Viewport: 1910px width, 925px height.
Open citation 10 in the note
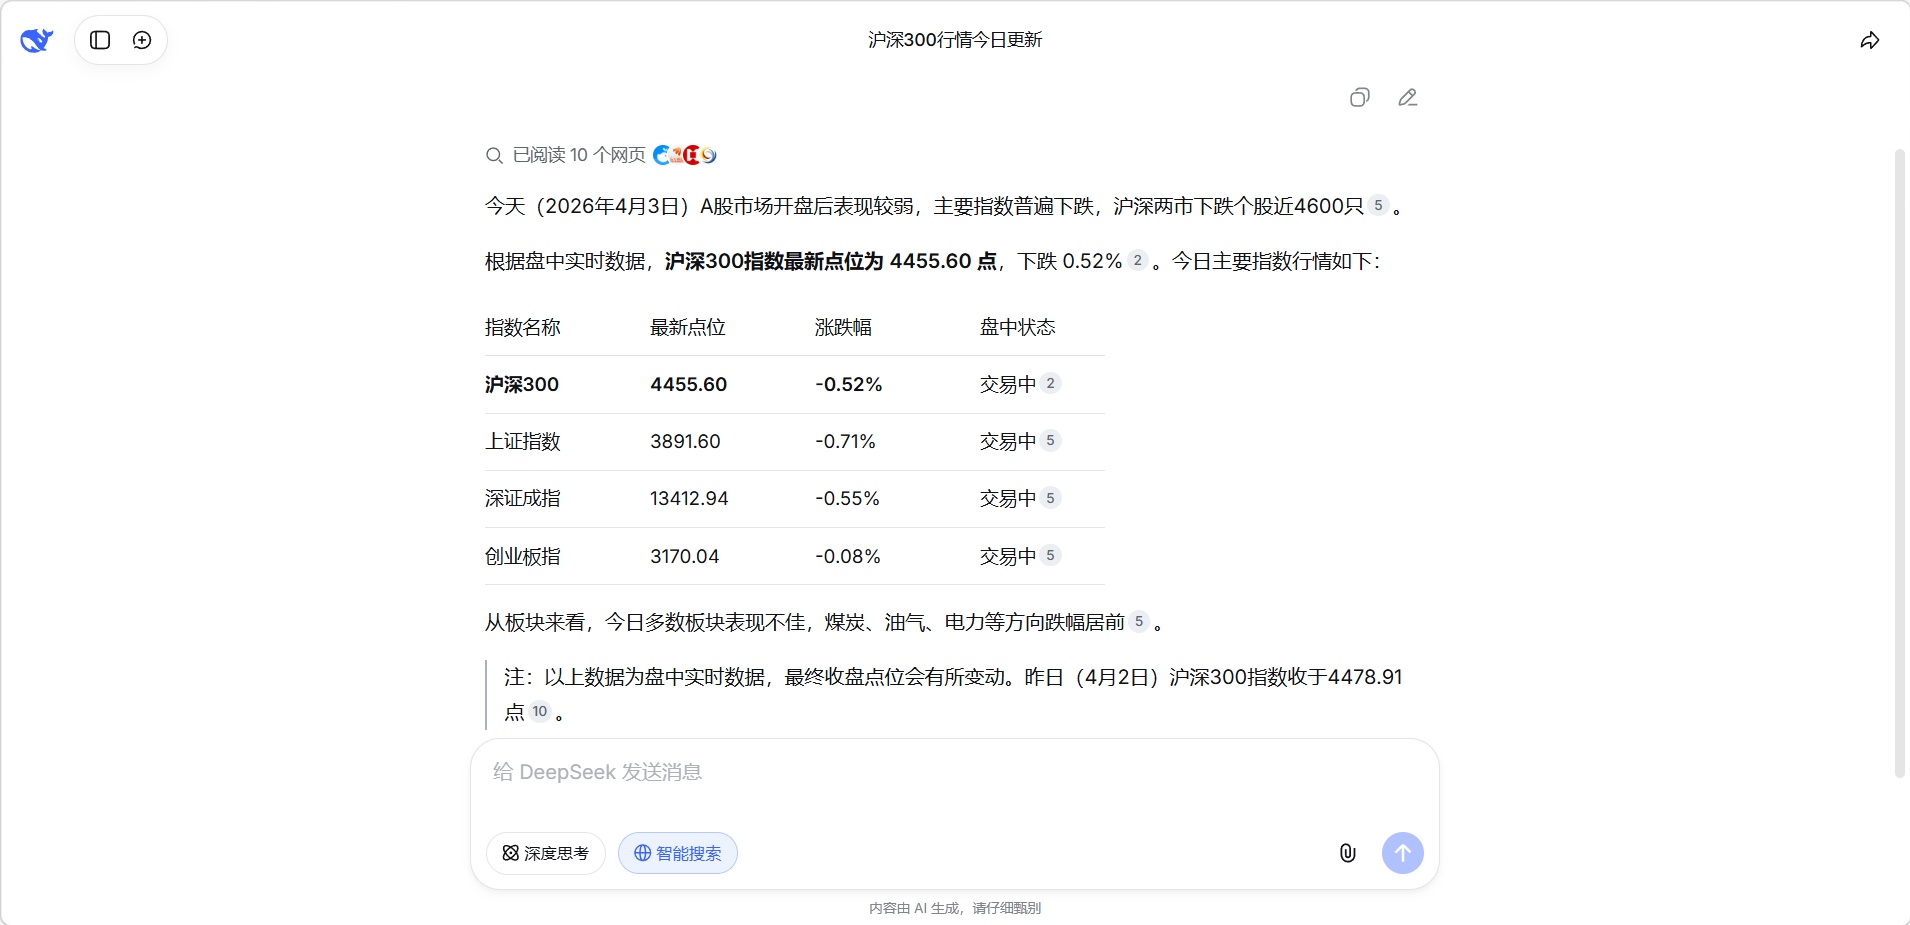point(540,711)
